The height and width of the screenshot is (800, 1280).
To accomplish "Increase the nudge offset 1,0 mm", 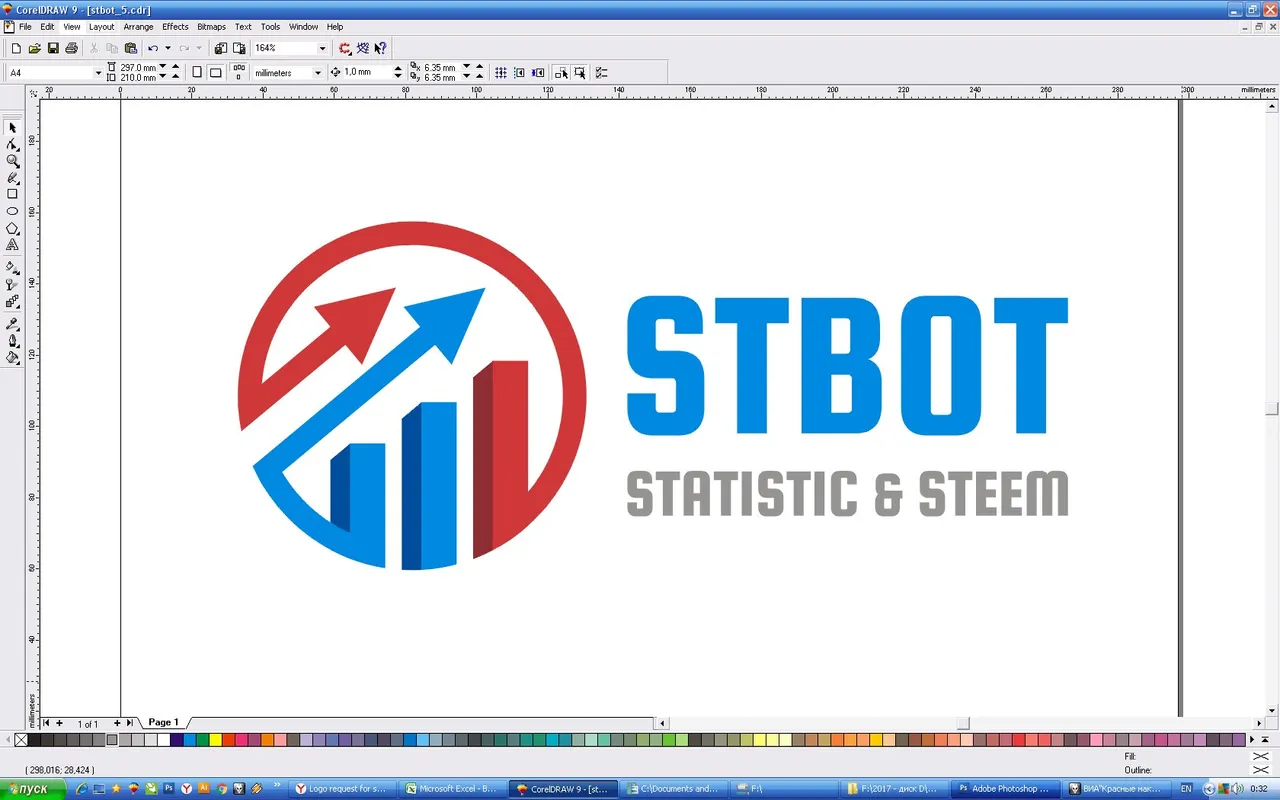I will 398,69.
